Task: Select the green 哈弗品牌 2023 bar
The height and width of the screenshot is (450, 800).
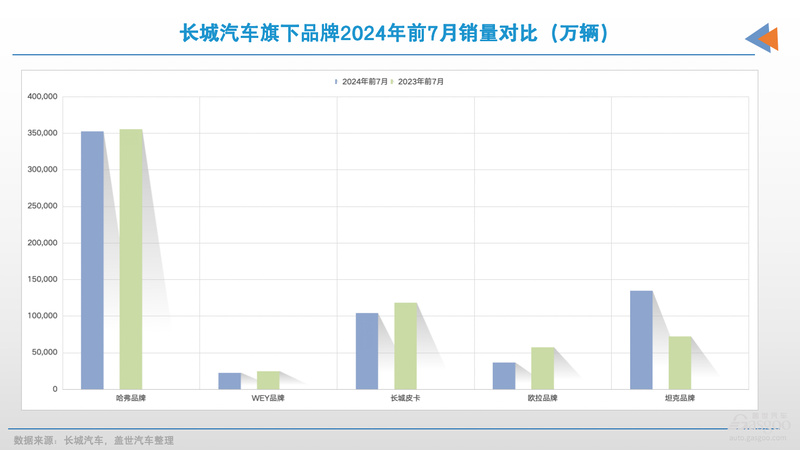Action: (131, 259)
